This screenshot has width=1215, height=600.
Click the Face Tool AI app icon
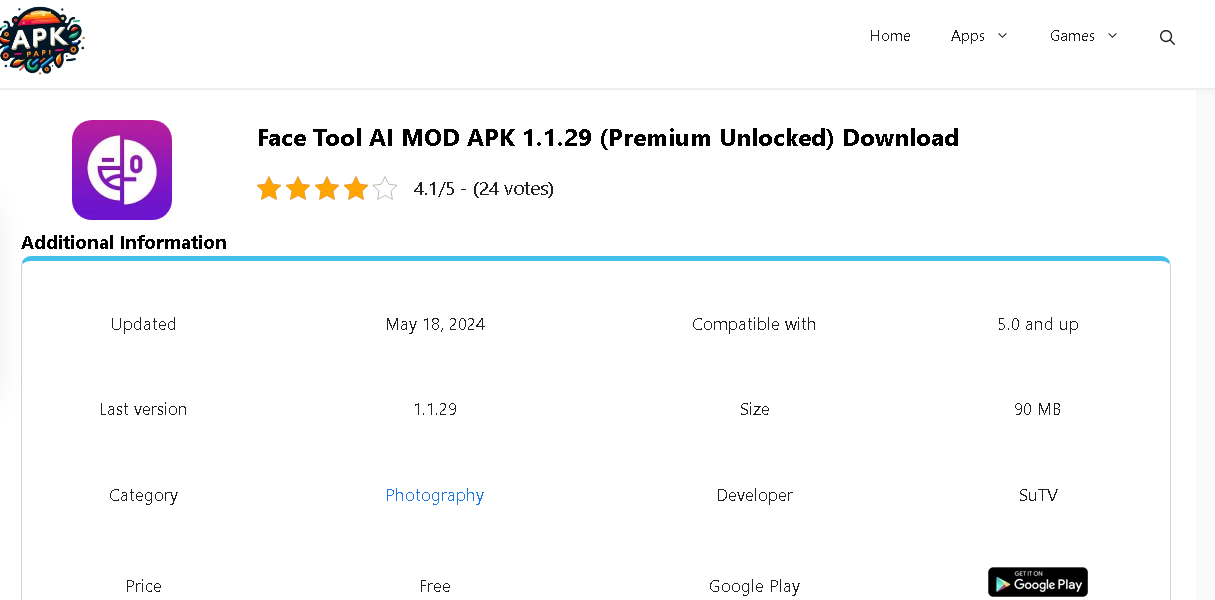(122, 169)
